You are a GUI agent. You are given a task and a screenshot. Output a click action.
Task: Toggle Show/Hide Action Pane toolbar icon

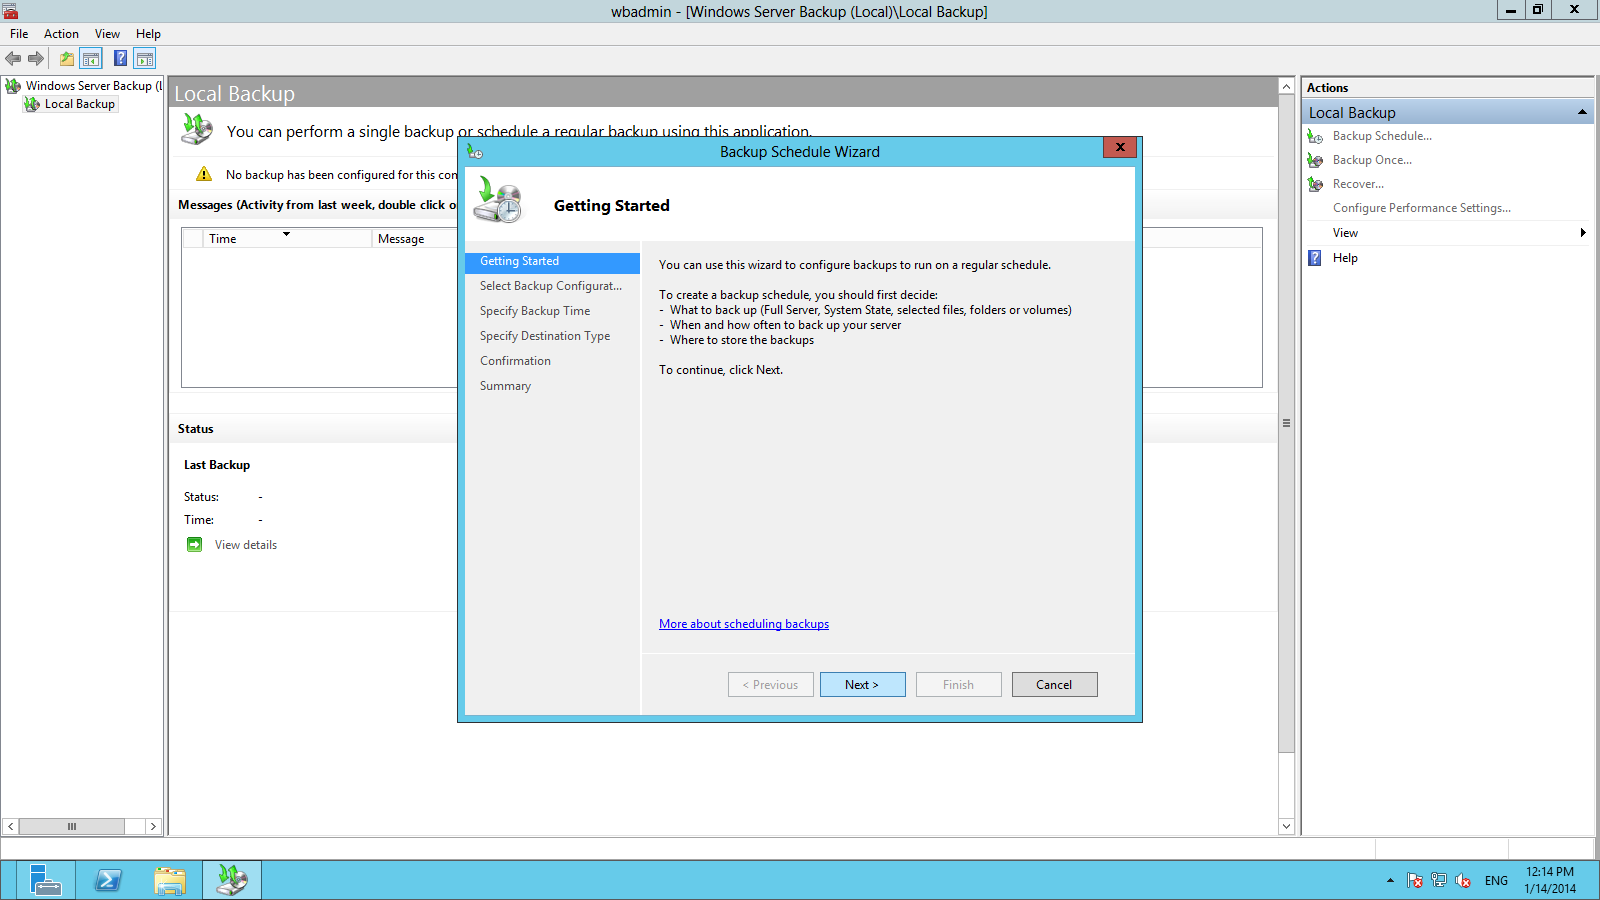(x=145, y=59)
